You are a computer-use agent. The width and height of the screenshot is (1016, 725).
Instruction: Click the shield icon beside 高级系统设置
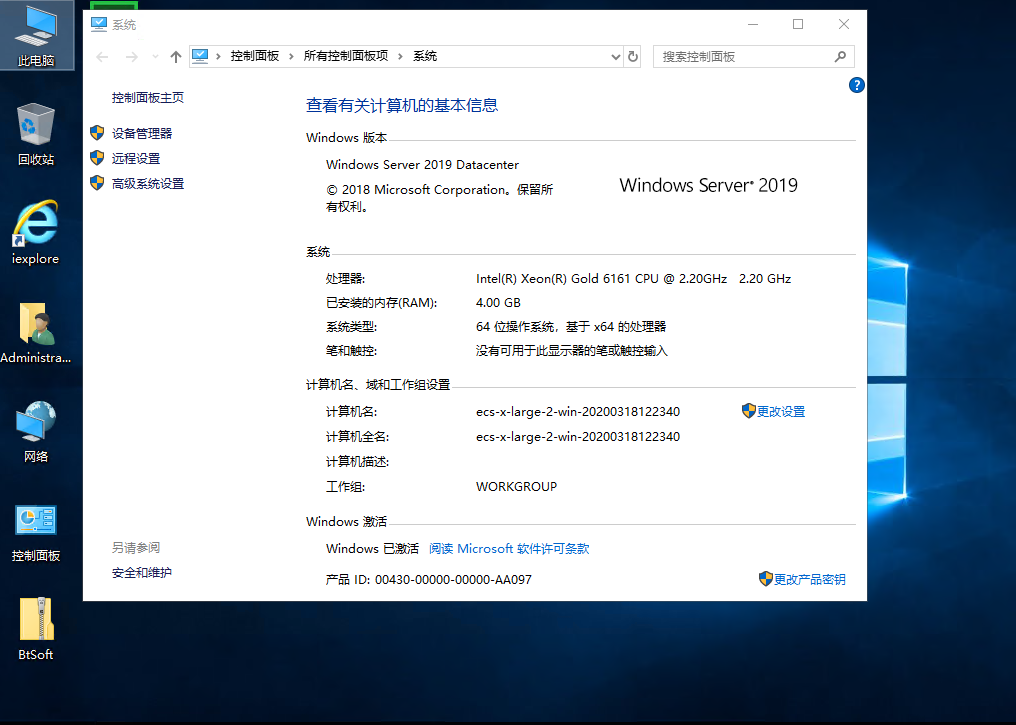click(x=97, y=183)
